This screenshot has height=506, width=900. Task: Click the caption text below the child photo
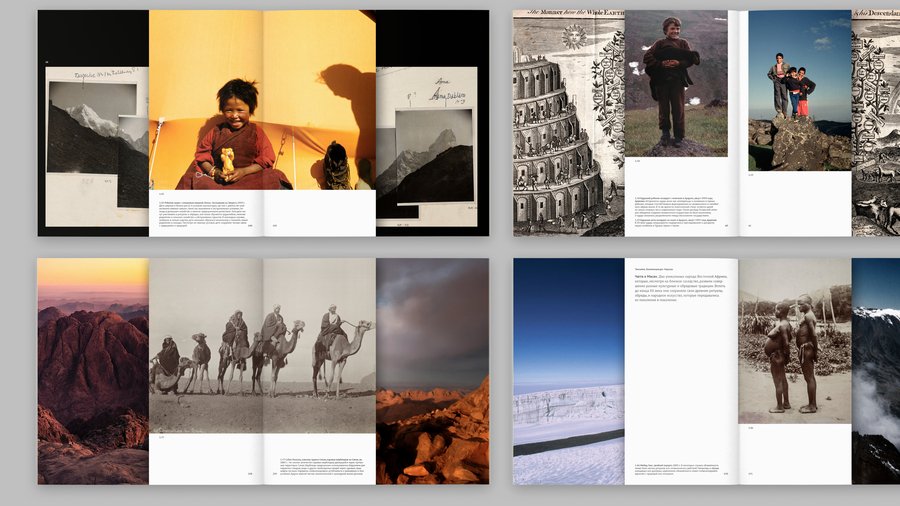pyautogui.click(x=205, y=213)
